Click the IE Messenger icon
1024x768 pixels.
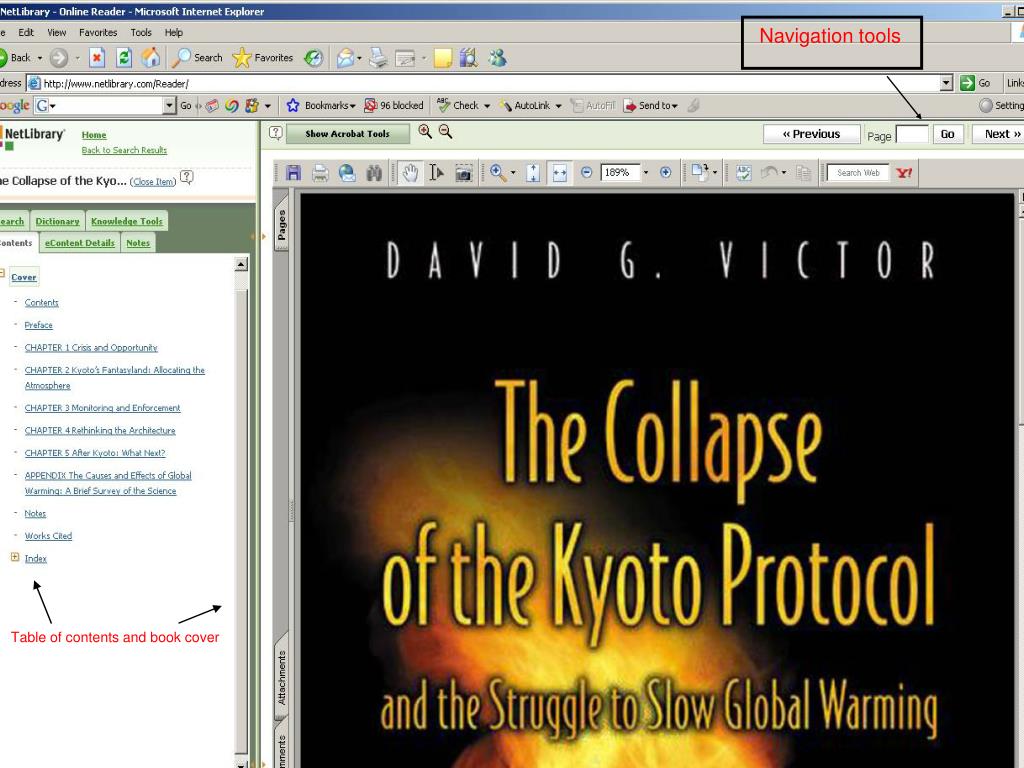[x=498, y=58]
